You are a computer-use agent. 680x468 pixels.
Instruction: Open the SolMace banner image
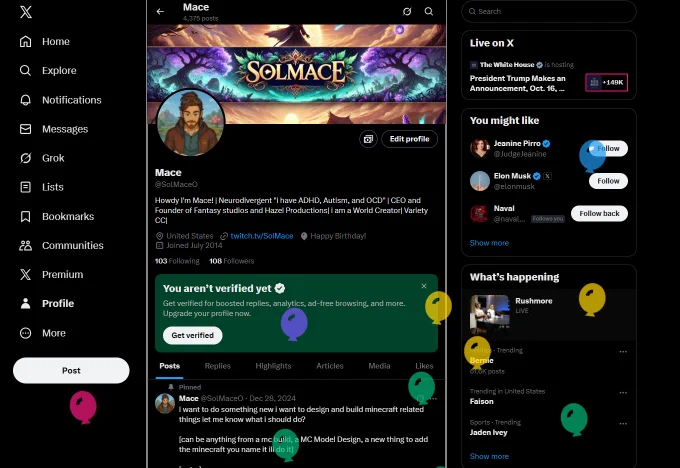[297, 74]
